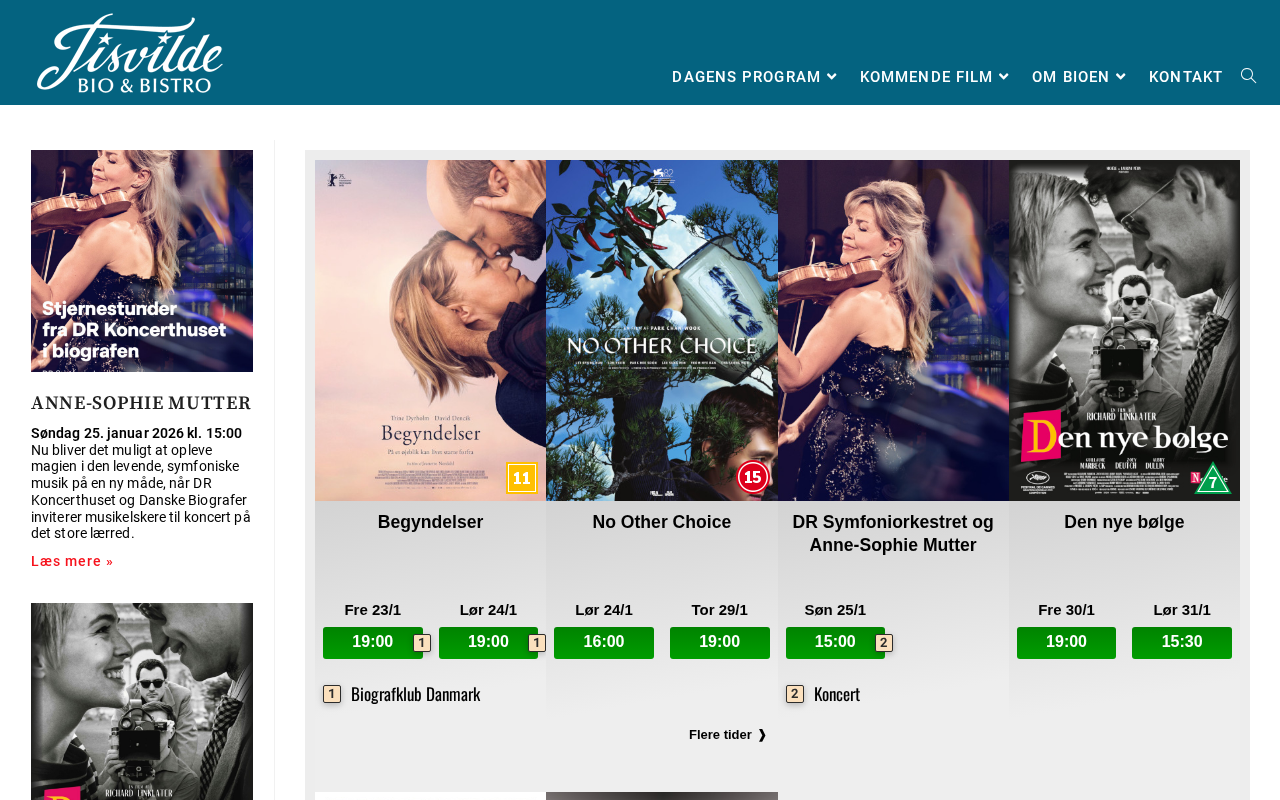1280x800 pixels.
Task: Open the DR Symfoniorkestret concert poster in grid
Action: coord(893,330)
